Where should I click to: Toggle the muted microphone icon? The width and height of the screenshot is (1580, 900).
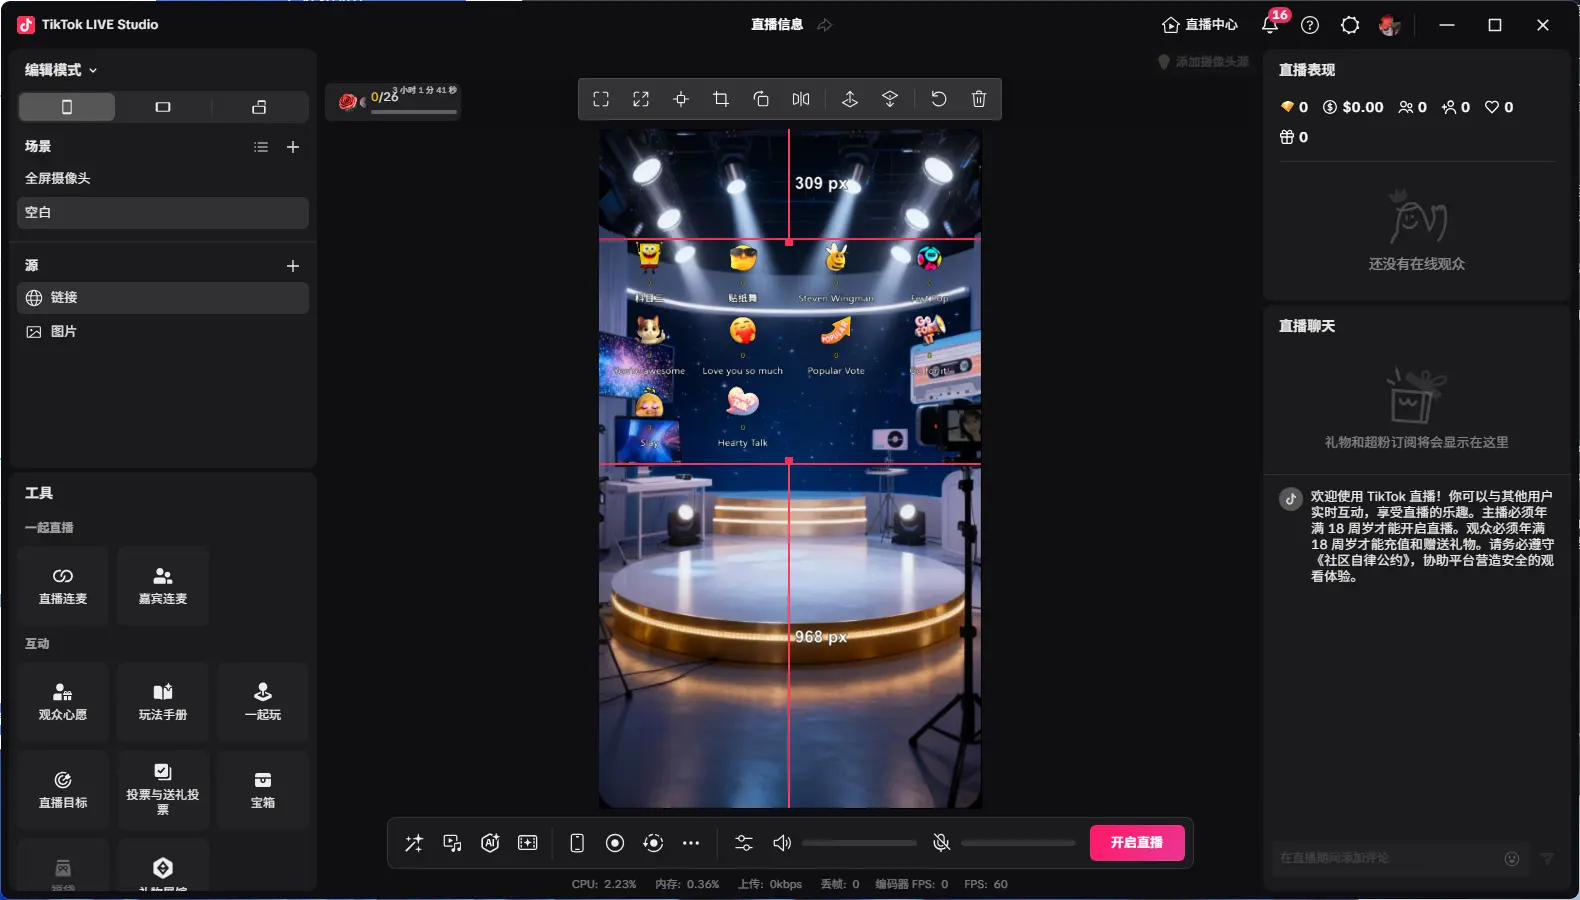(x=941, y=843)
